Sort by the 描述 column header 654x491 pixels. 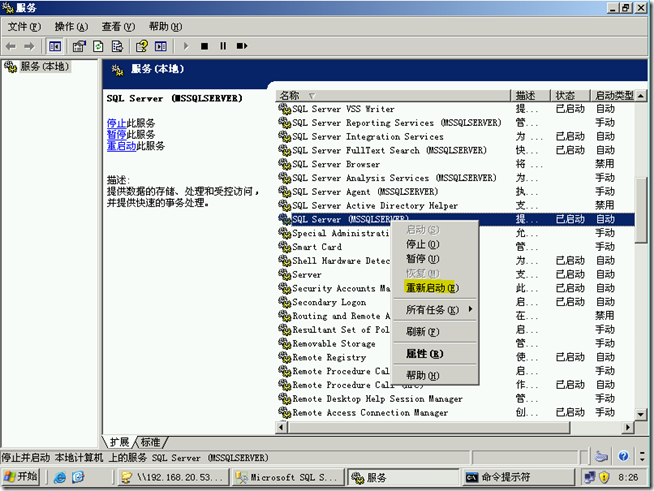pyautogui.click(x=531, y=96)
